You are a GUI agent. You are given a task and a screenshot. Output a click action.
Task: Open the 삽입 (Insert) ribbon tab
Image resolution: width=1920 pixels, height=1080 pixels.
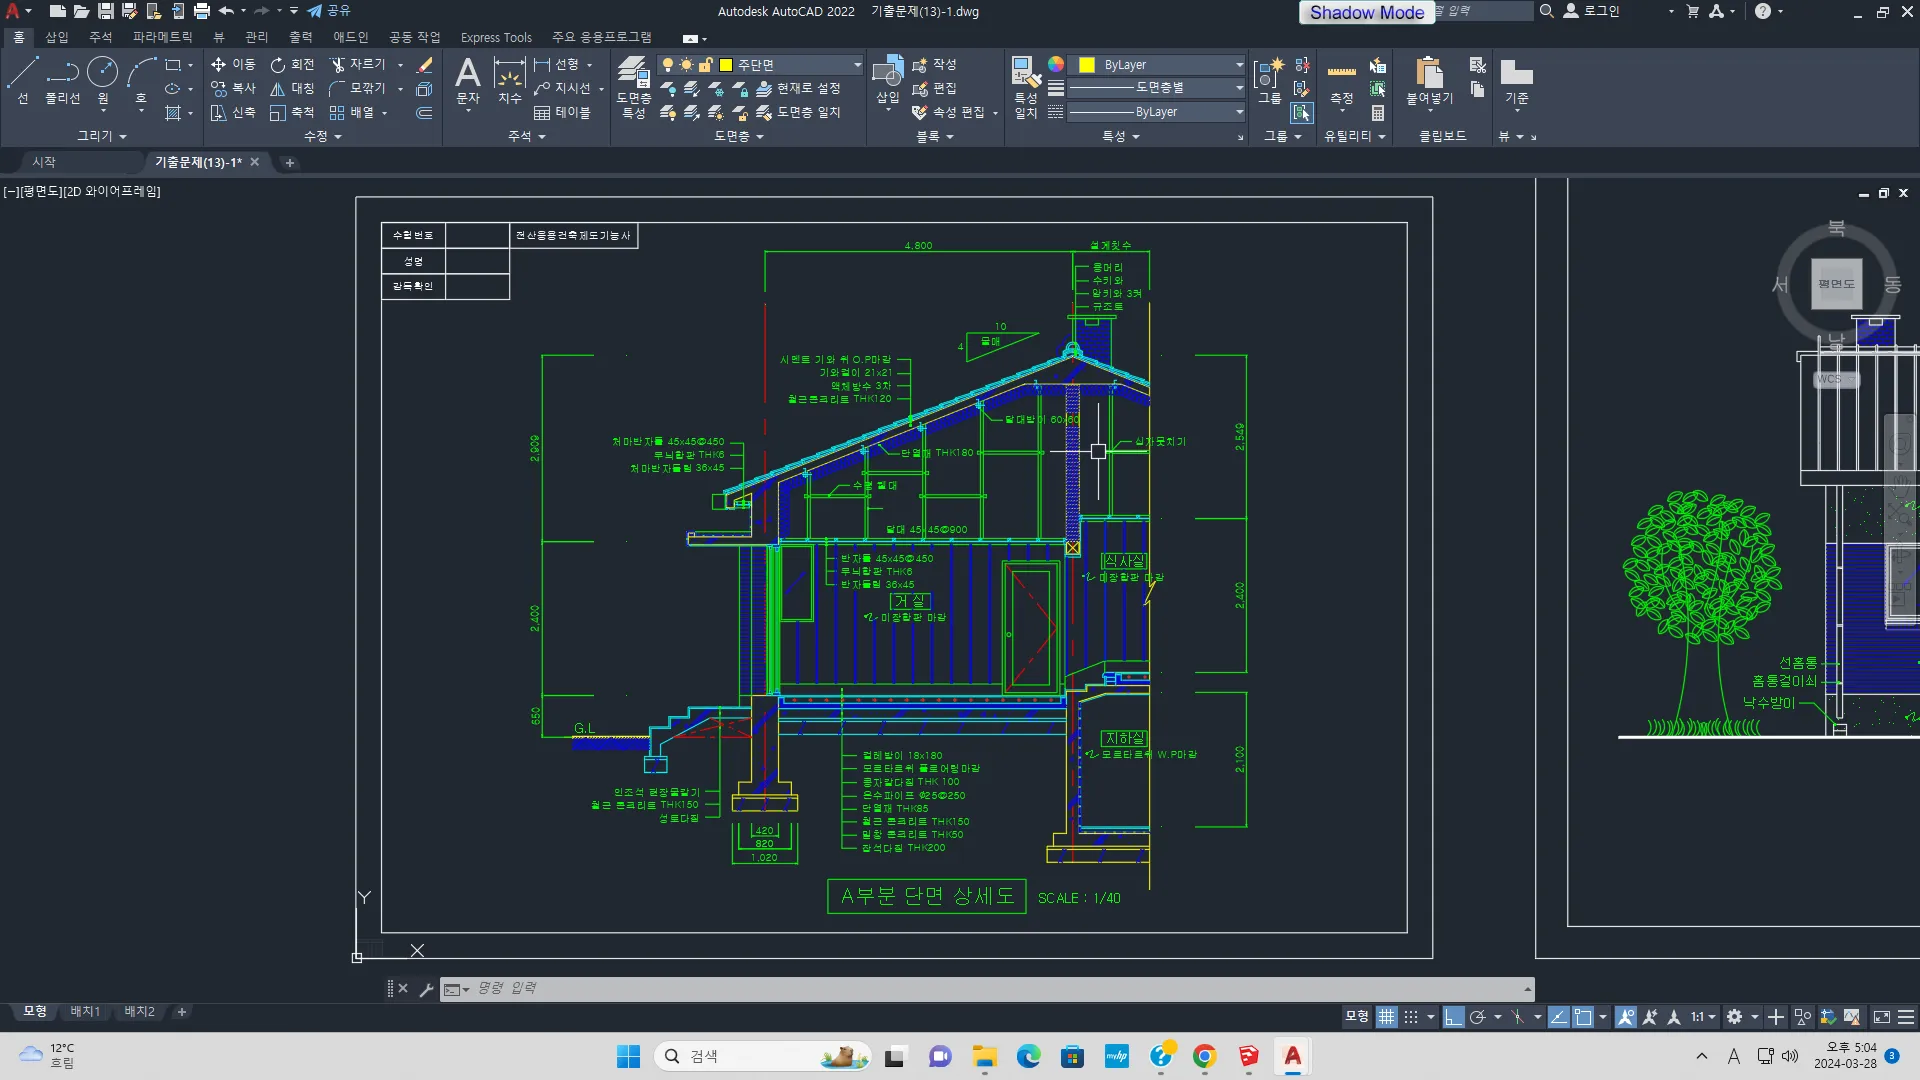pos(57,37)
